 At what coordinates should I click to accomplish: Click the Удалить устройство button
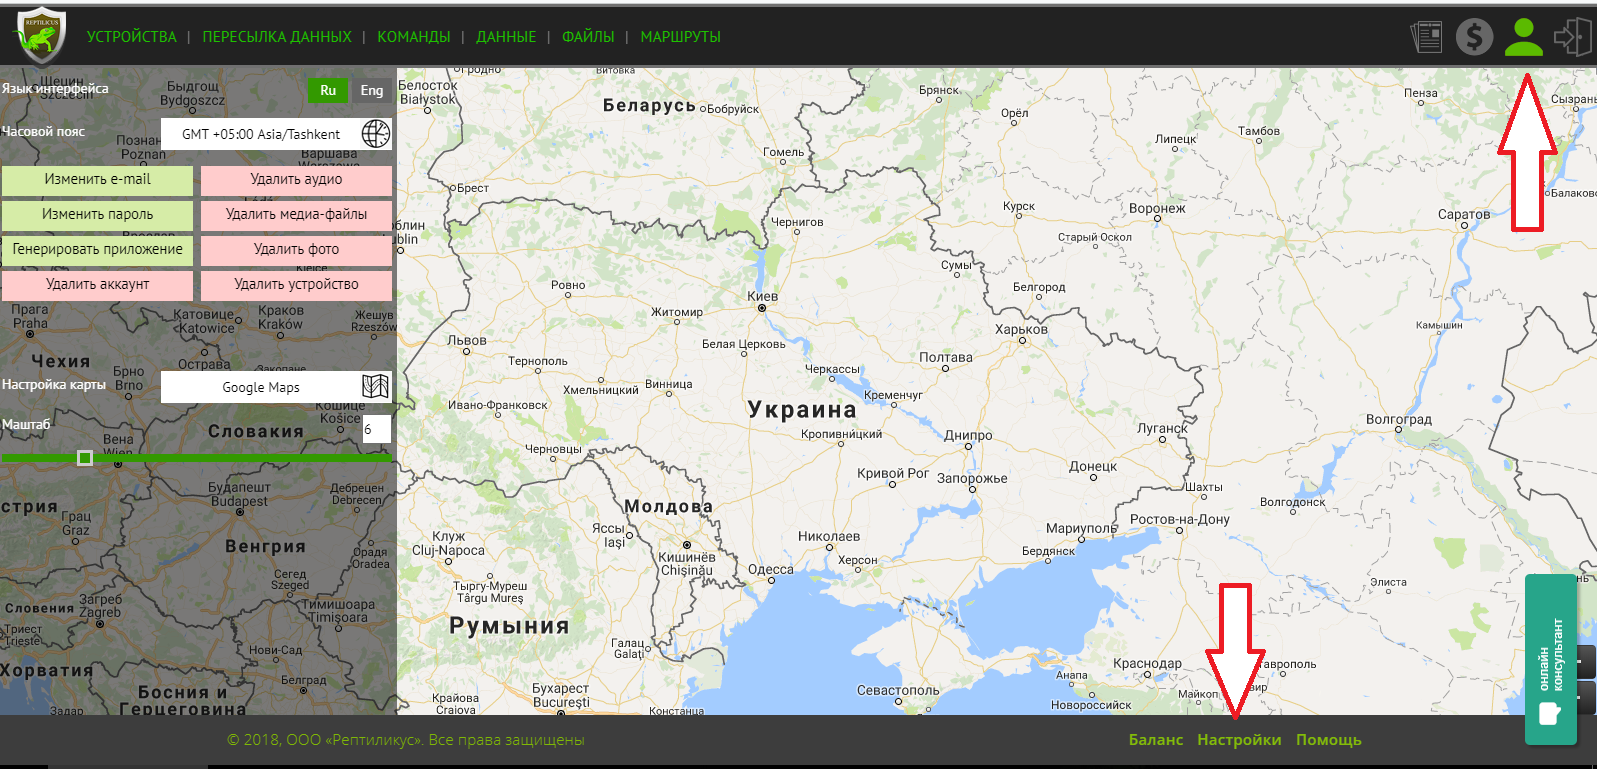[296, 285]
